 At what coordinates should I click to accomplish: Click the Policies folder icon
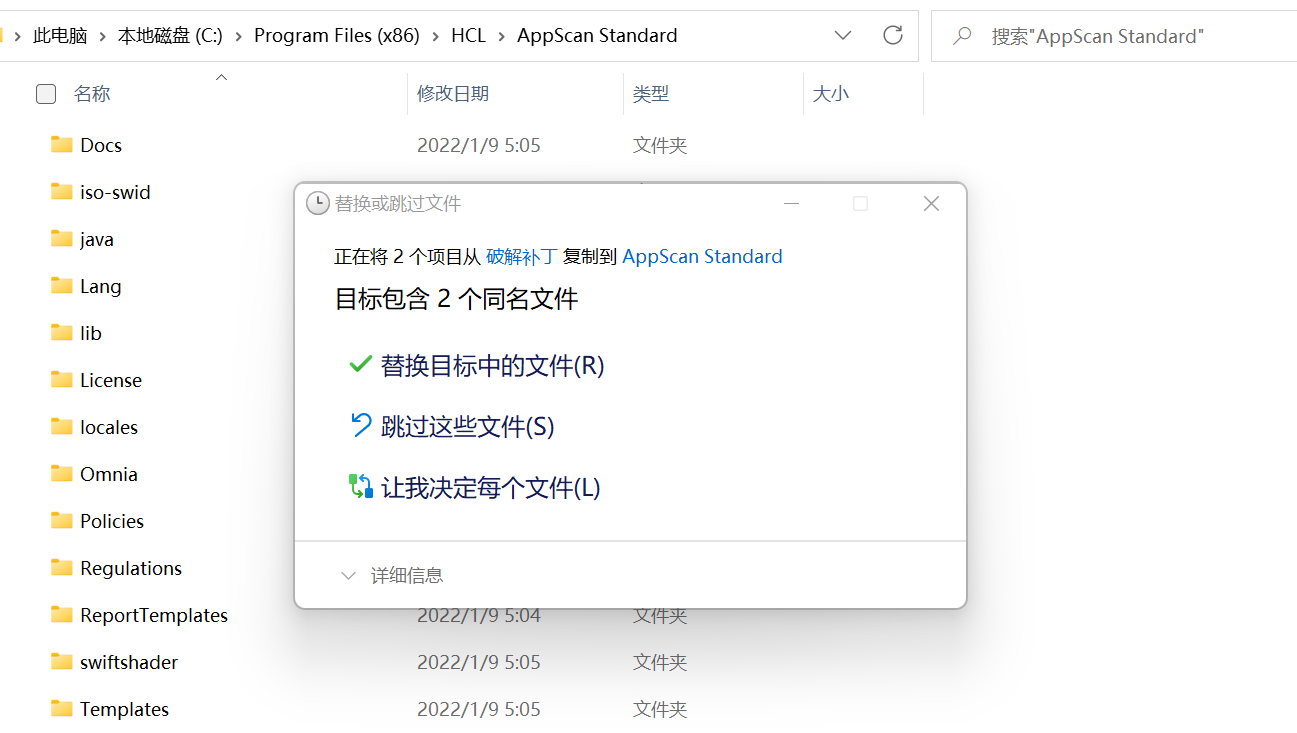tap(60, 520)
